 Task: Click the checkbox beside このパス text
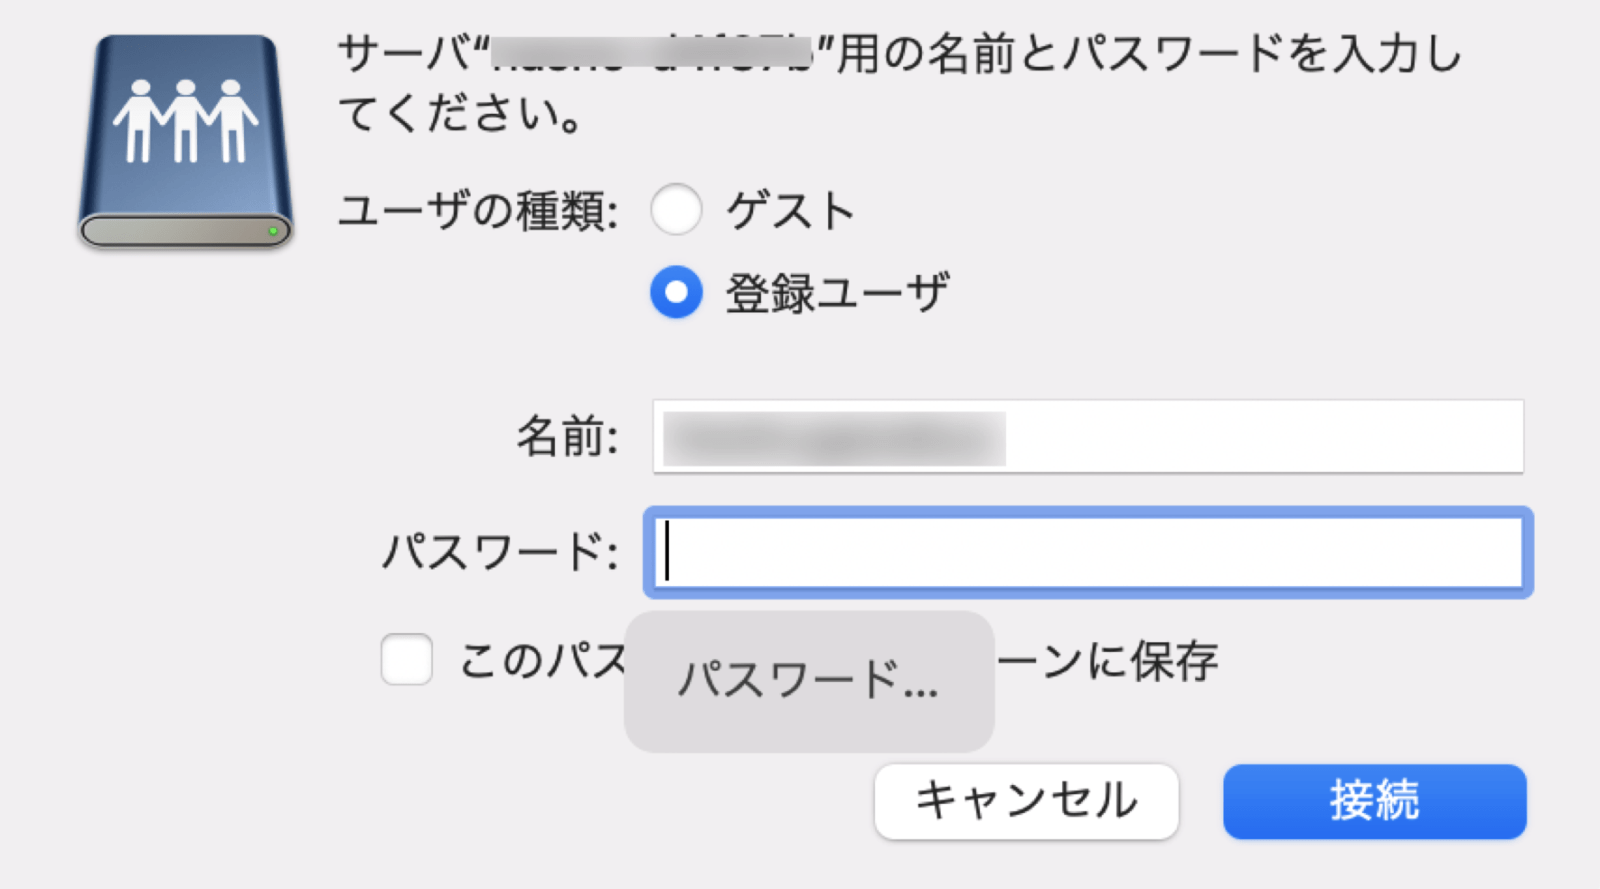(x=405, y=661)
